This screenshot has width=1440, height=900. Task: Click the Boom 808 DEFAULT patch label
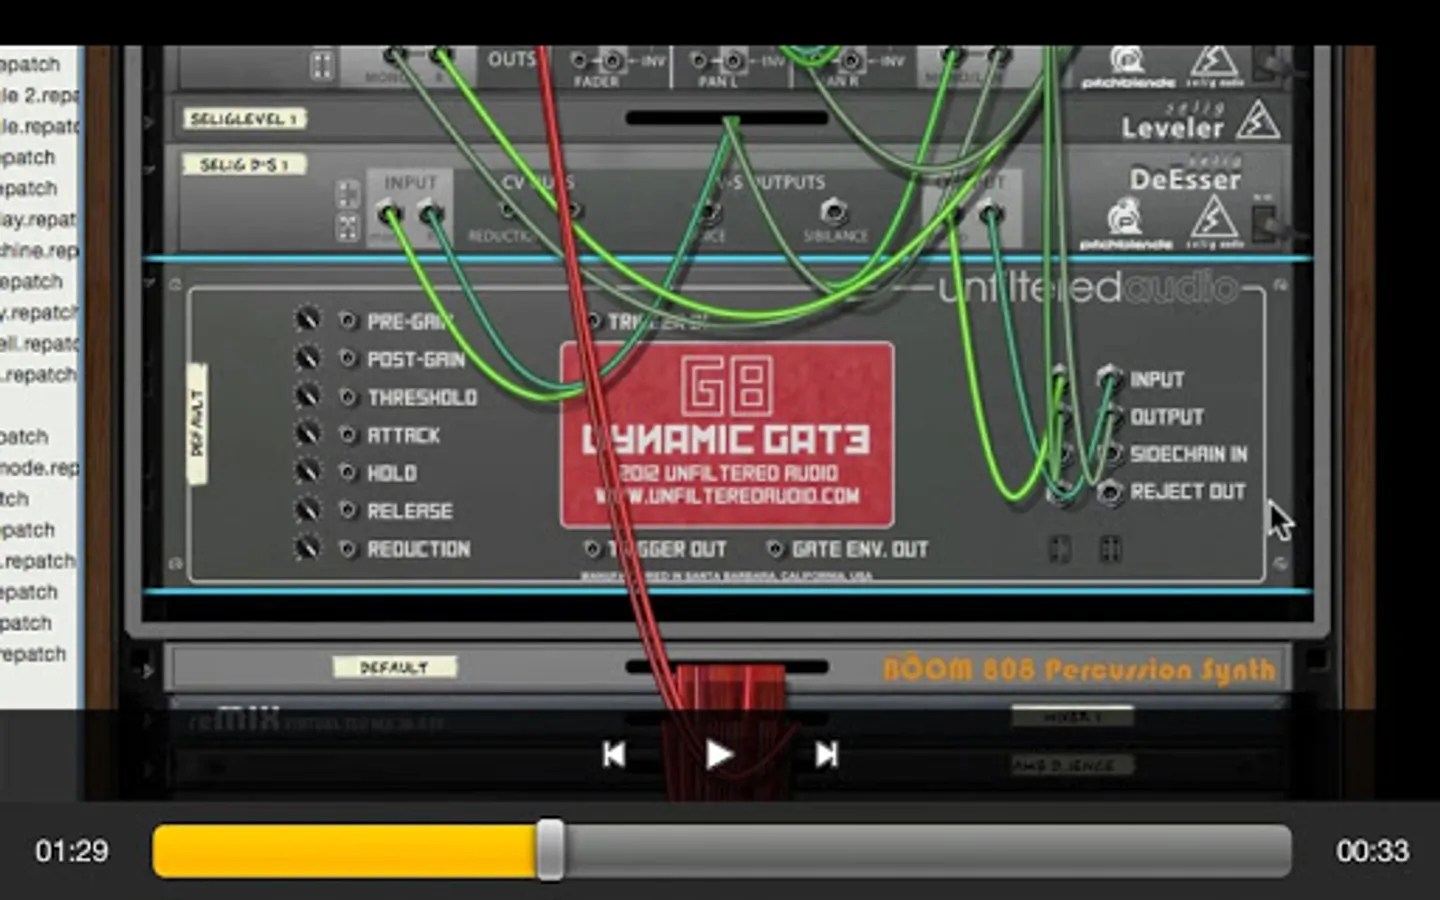394,667
